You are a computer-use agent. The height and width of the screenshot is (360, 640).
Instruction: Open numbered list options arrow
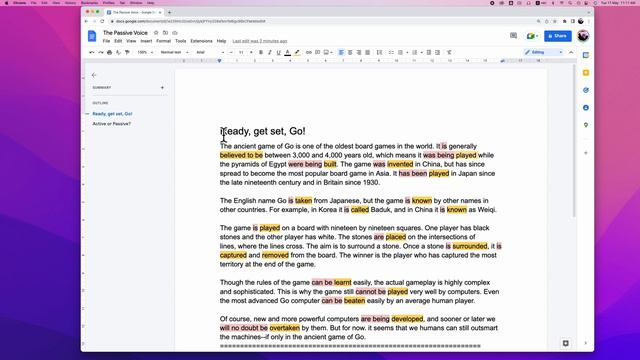click(421, 53)
